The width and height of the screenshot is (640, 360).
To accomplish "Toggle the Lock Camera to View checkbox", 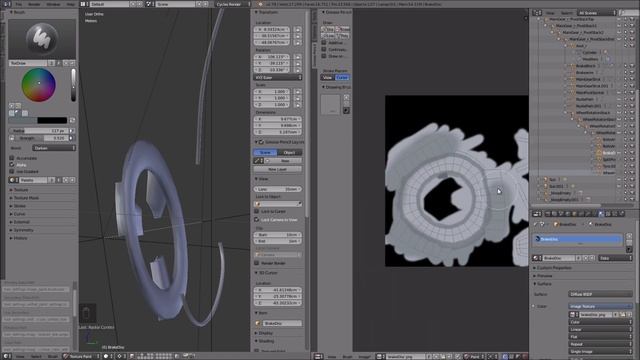I will (x=257, y=220).
